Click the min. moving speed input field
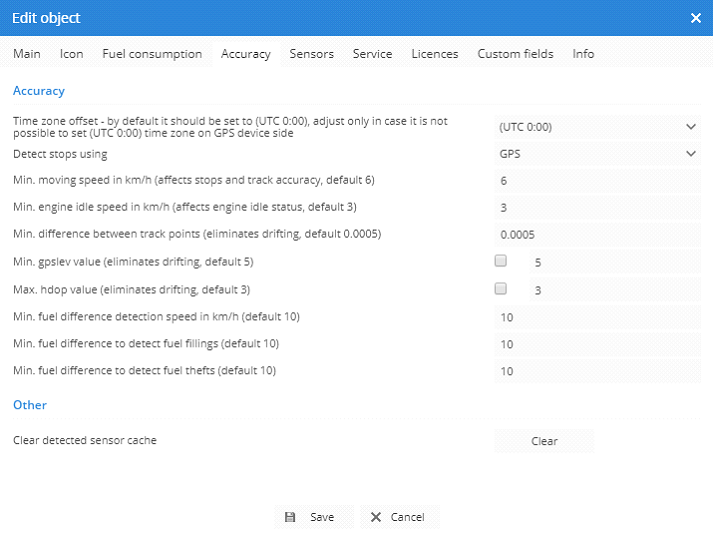 pyautogui.click(x=597, y=181)
